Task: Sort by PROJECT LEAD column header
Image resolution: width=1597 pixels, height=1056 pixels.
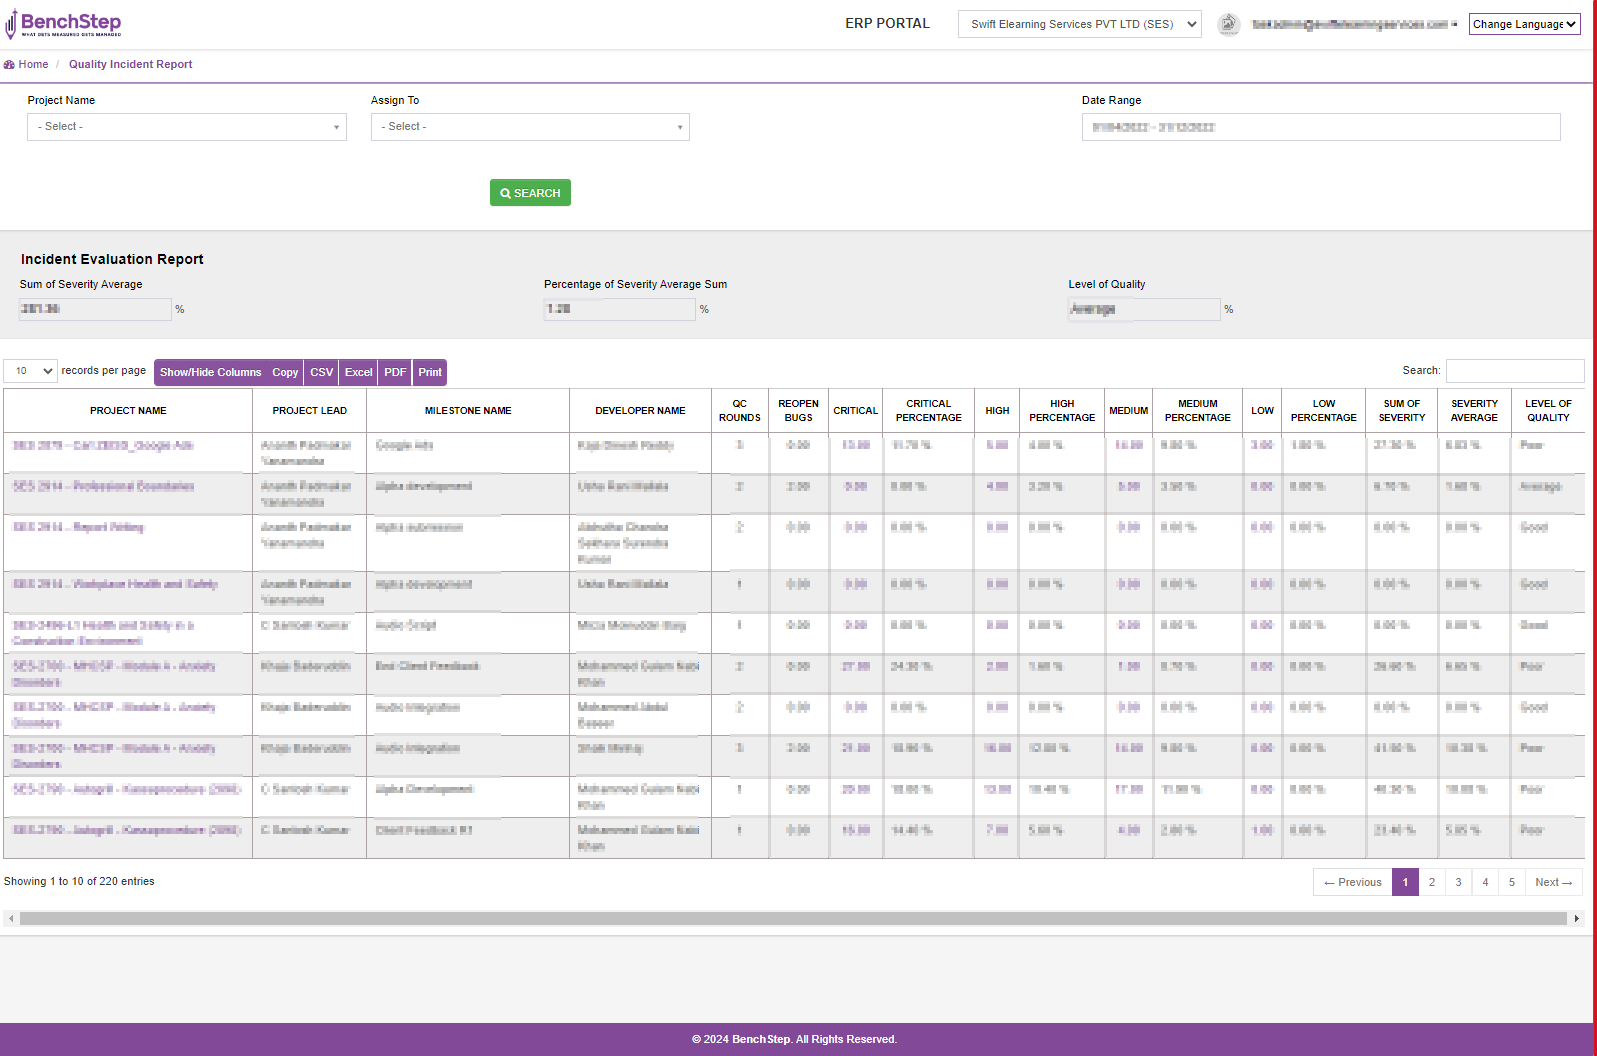Action: point(310,411)
